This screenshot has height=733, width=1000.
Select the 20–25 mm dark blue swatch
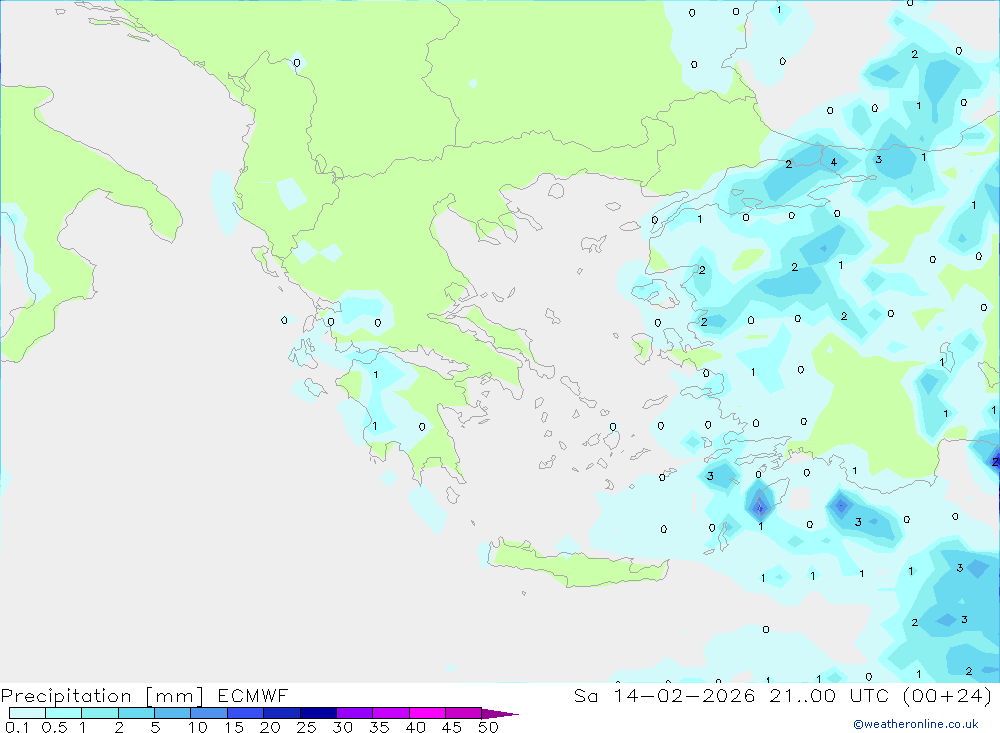point(282,713)
